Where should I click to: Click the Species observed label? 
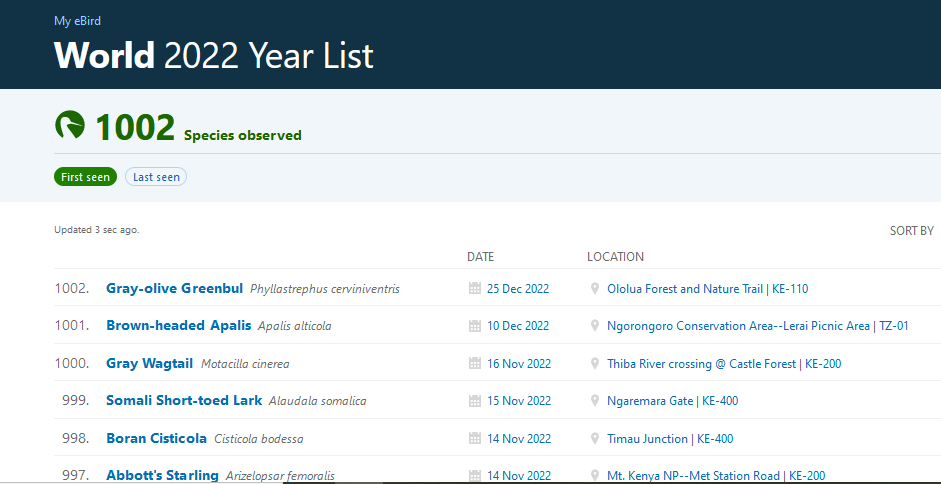[242, 136]
